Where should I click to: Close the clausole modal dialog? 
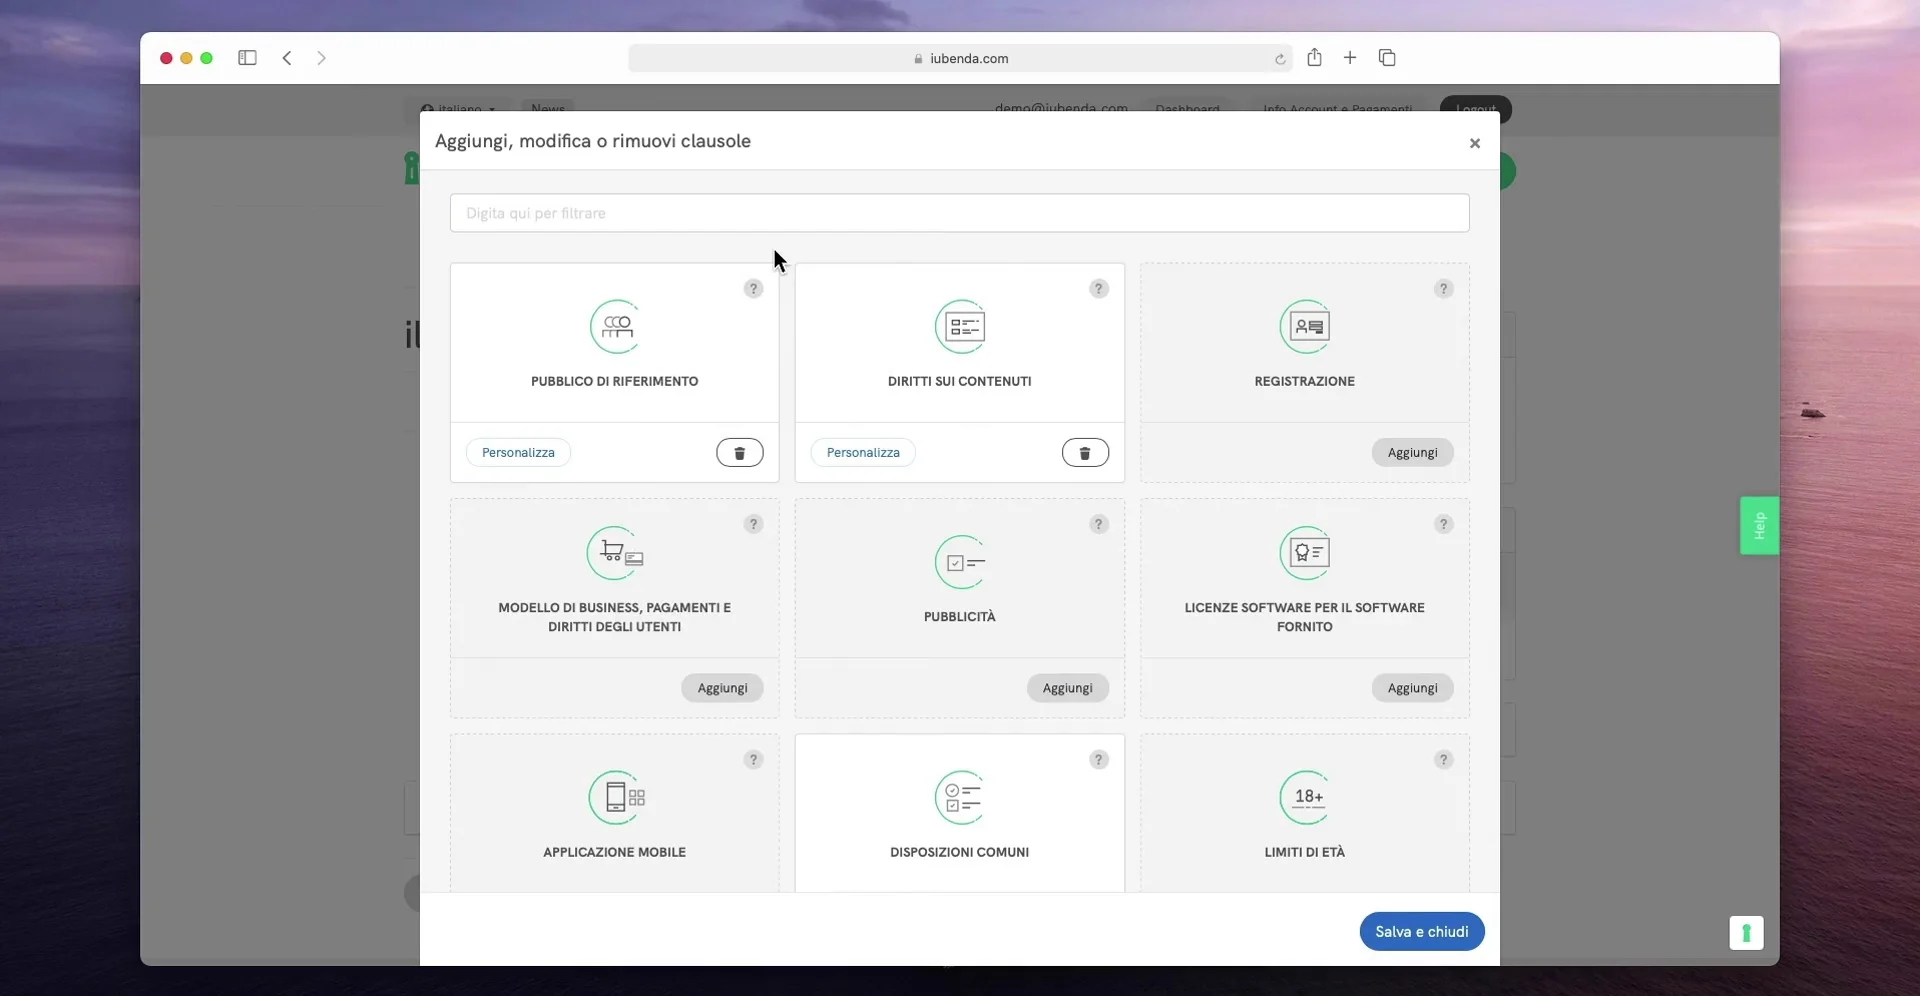(1474, 143)
